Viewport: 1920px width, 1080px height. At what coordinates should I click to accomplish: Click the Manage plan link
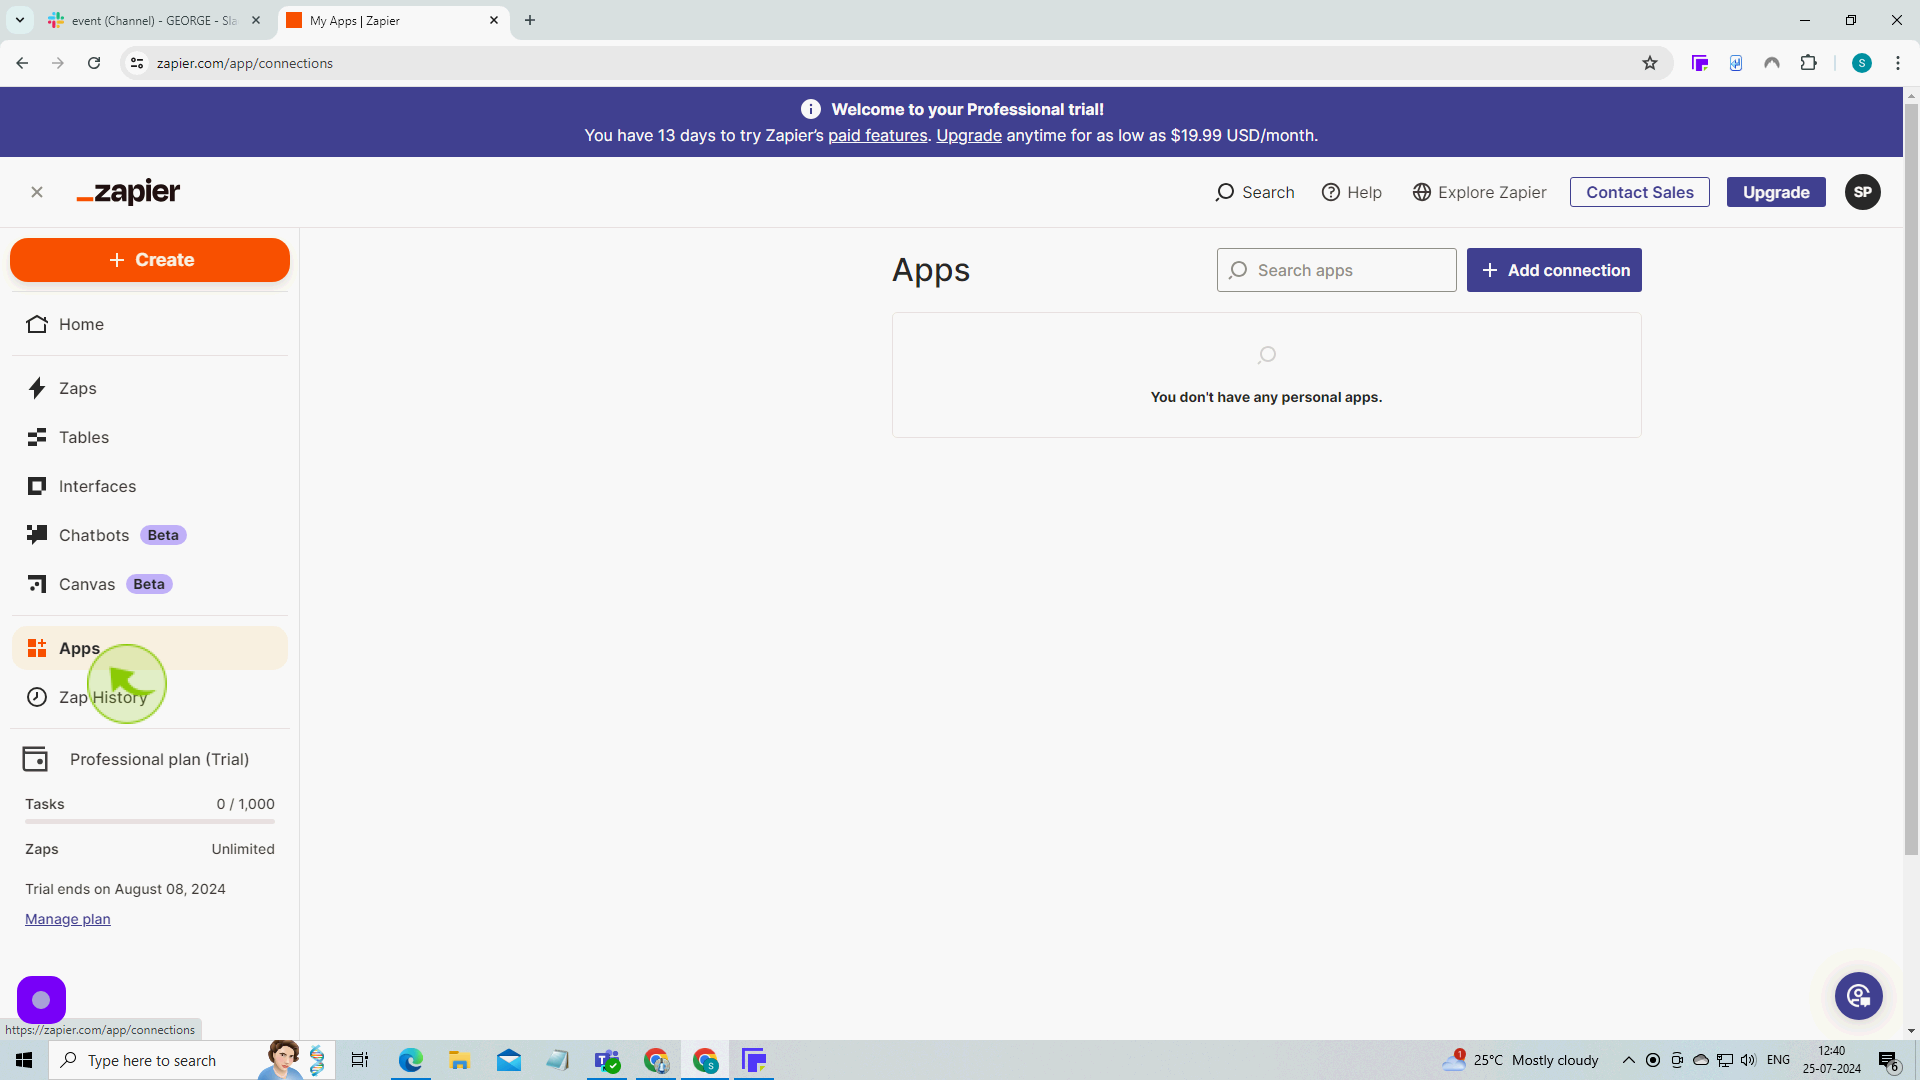68,919
